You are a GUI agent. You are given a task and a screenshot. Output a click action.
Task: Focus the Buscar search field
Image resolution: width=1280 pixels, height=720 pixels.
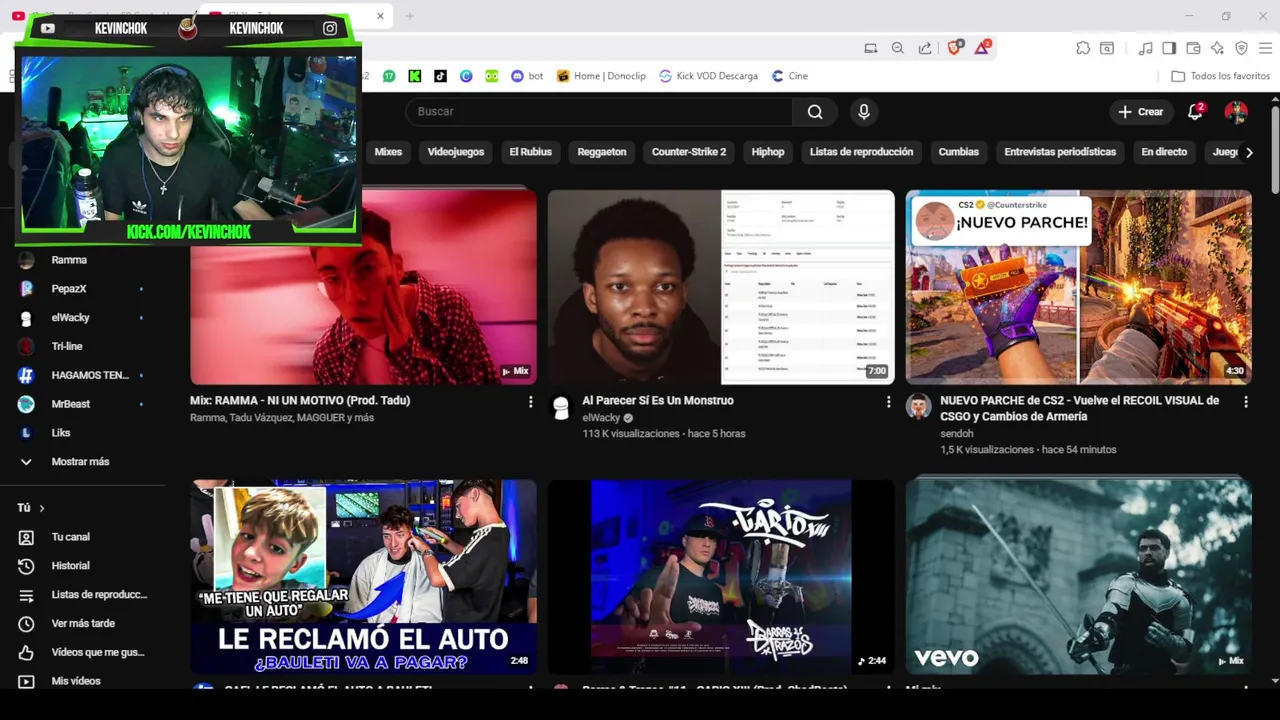click(x=600, y=112)
